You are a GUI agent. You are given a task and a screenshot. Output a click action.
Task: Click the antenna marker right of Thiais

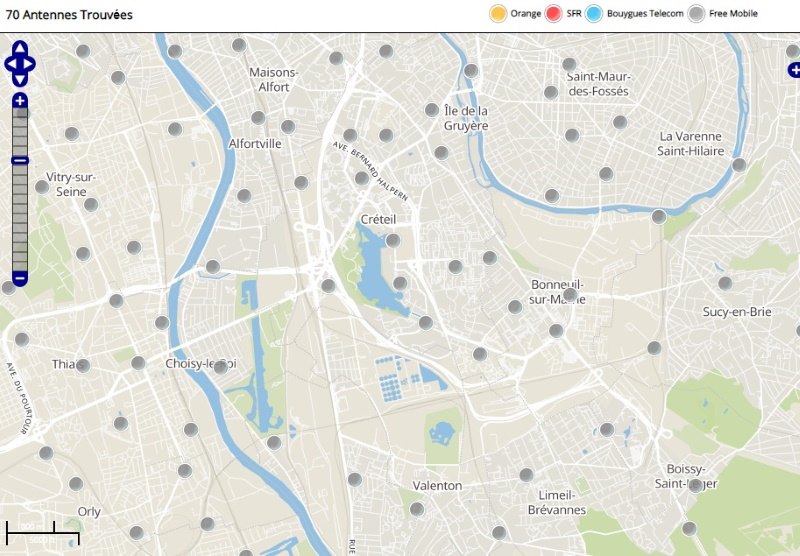tap(83, 366)
